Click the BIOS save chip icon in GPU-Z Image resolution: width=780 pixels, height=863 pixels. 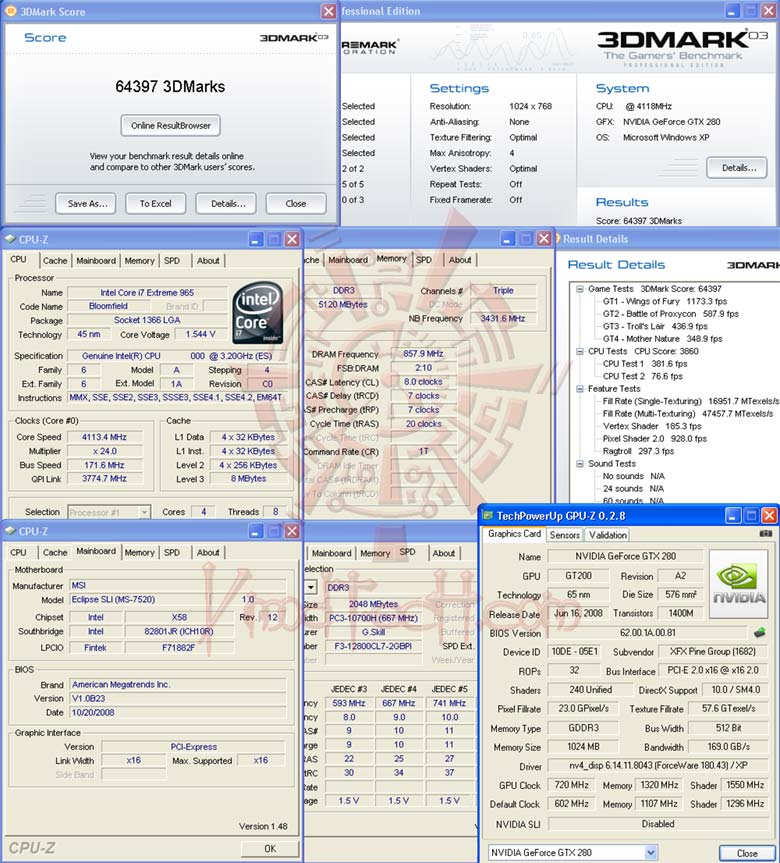pos(760,633)
